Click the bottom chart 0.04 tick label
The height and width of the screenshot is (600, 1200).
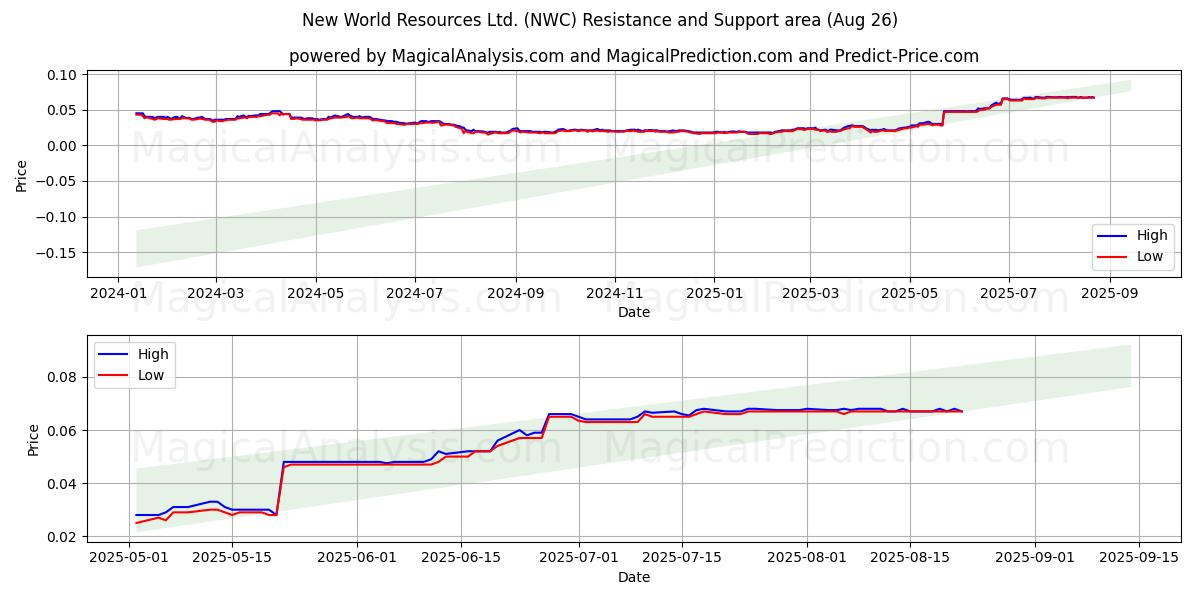[x=62, y=484]
